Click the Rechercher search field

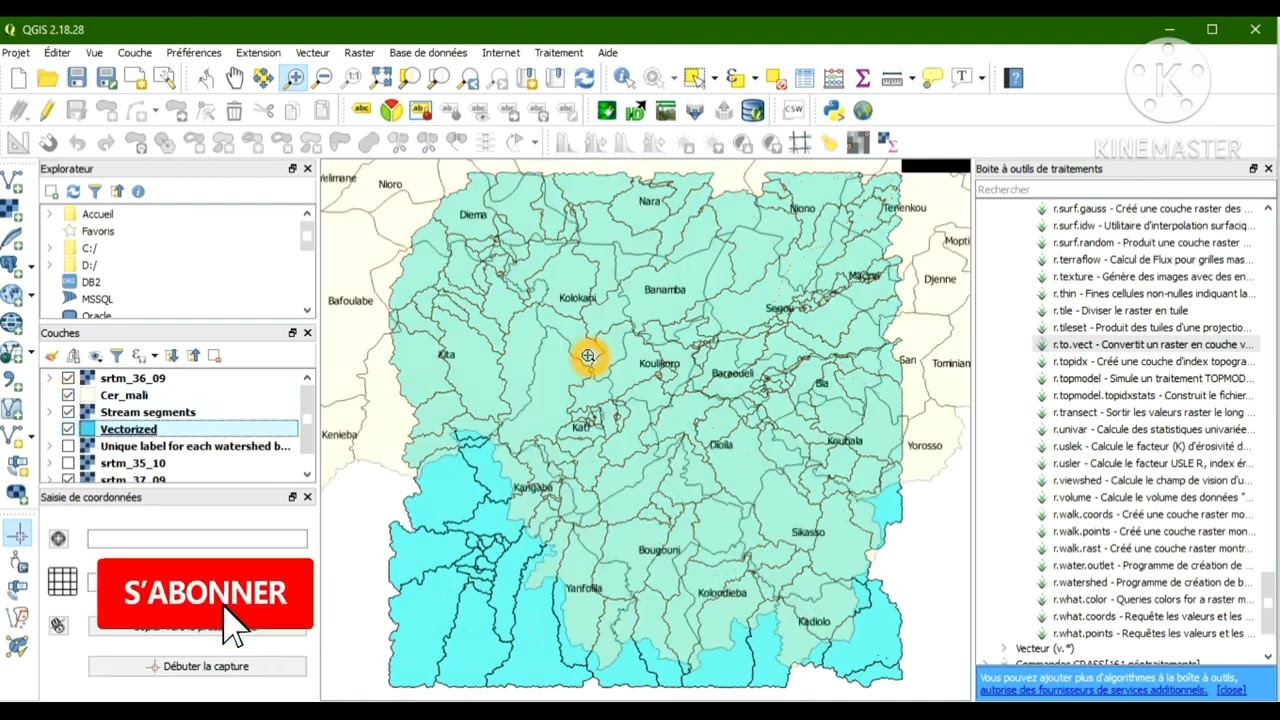tap(1125, 189)
